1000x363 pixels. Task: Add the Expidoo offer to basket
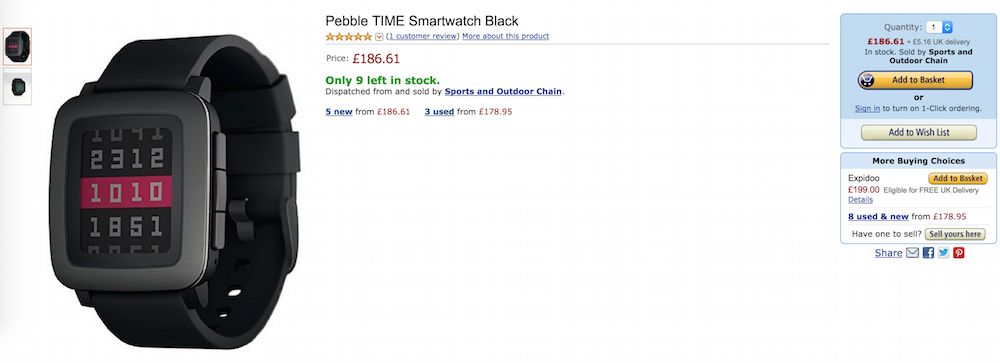click(x=957, y=179)
